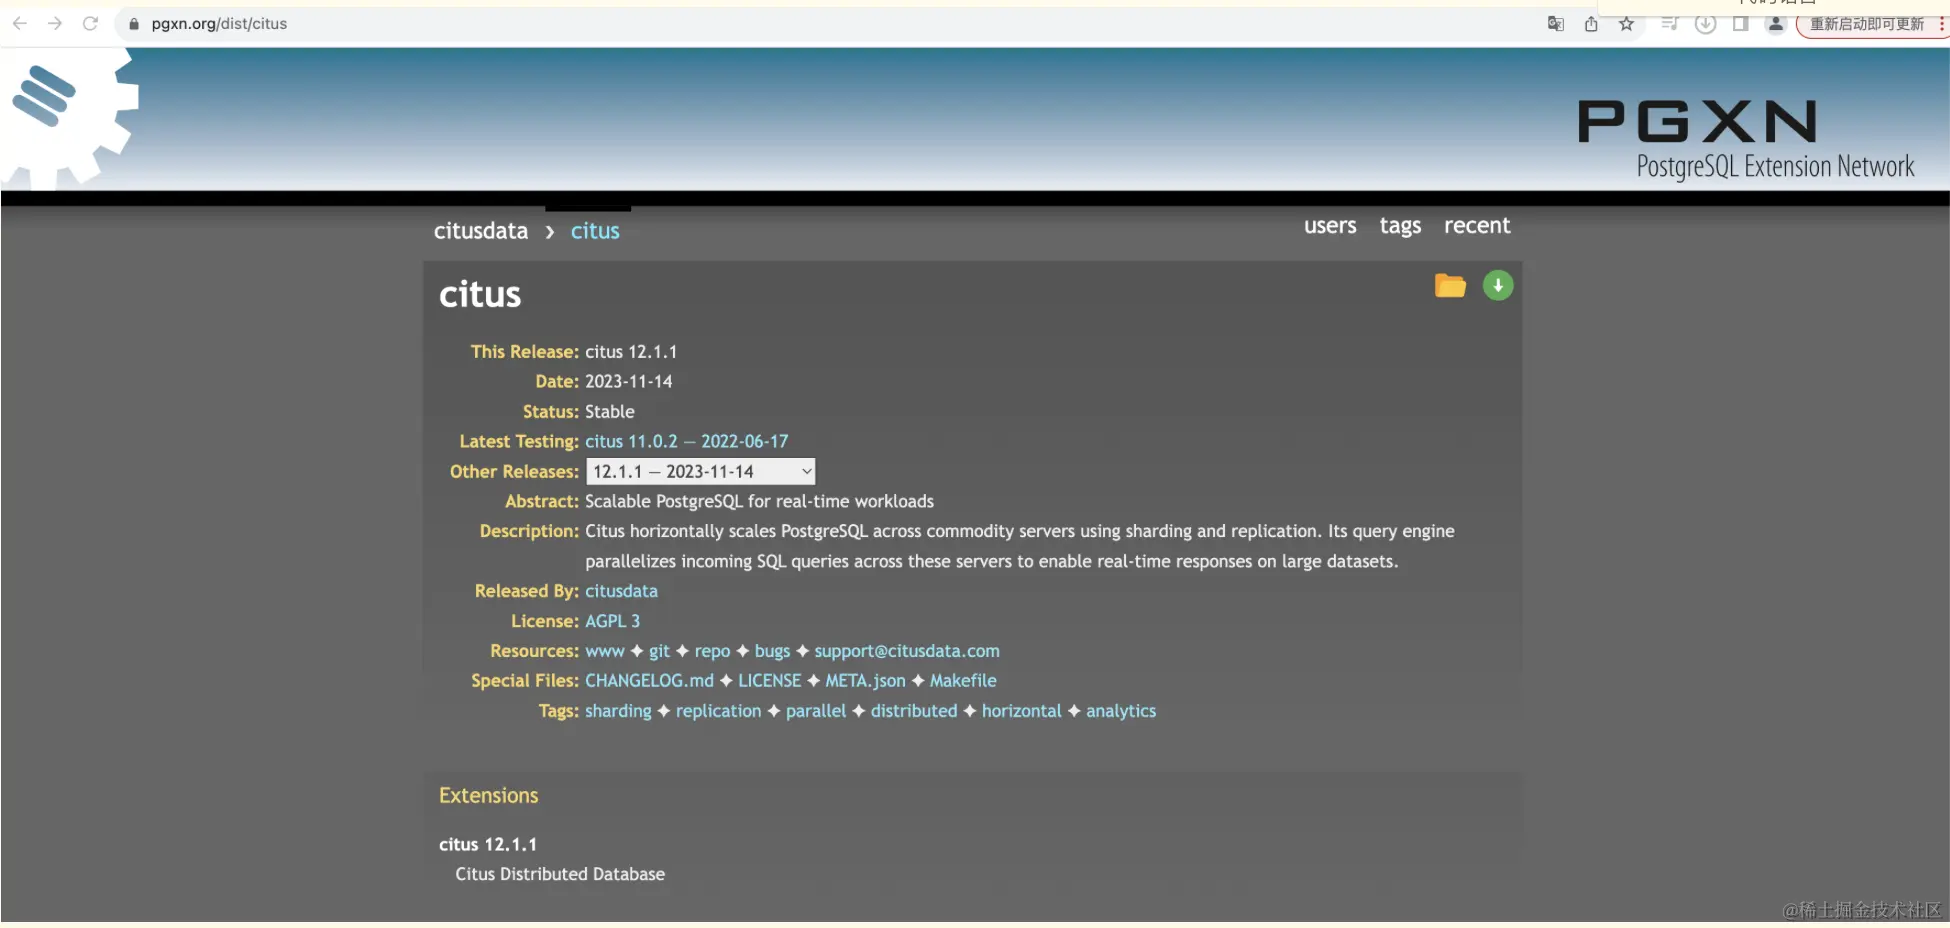Click the citus 12.1.1 extension entry
The image size is (1950, 928).
pos(488,844)
